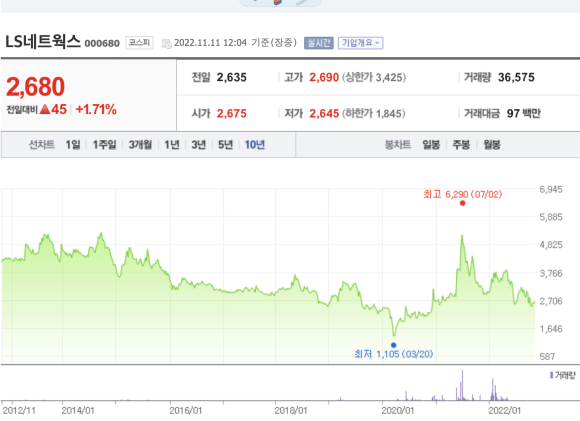580x421 pixels.
Task: Click the 거래량 value 36,575
Action: coord(516,77)
